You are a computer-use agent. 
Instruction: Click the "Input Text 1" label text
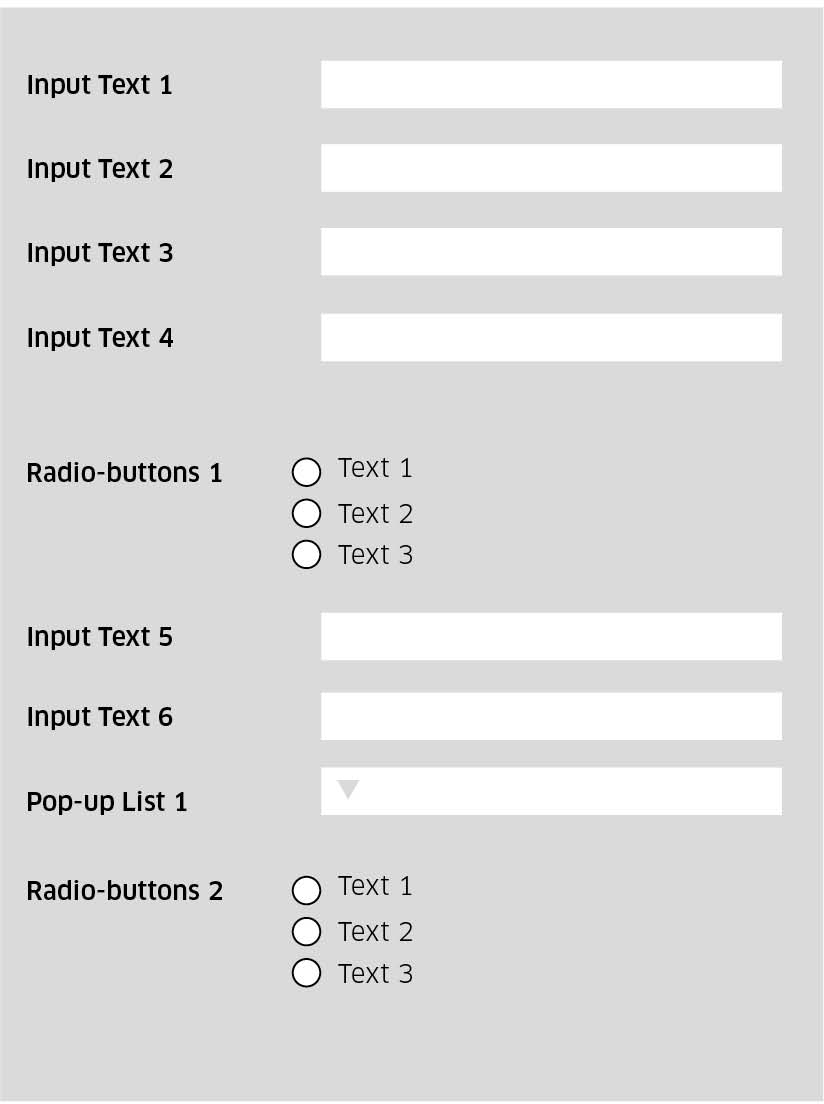[x=99, y=85]
